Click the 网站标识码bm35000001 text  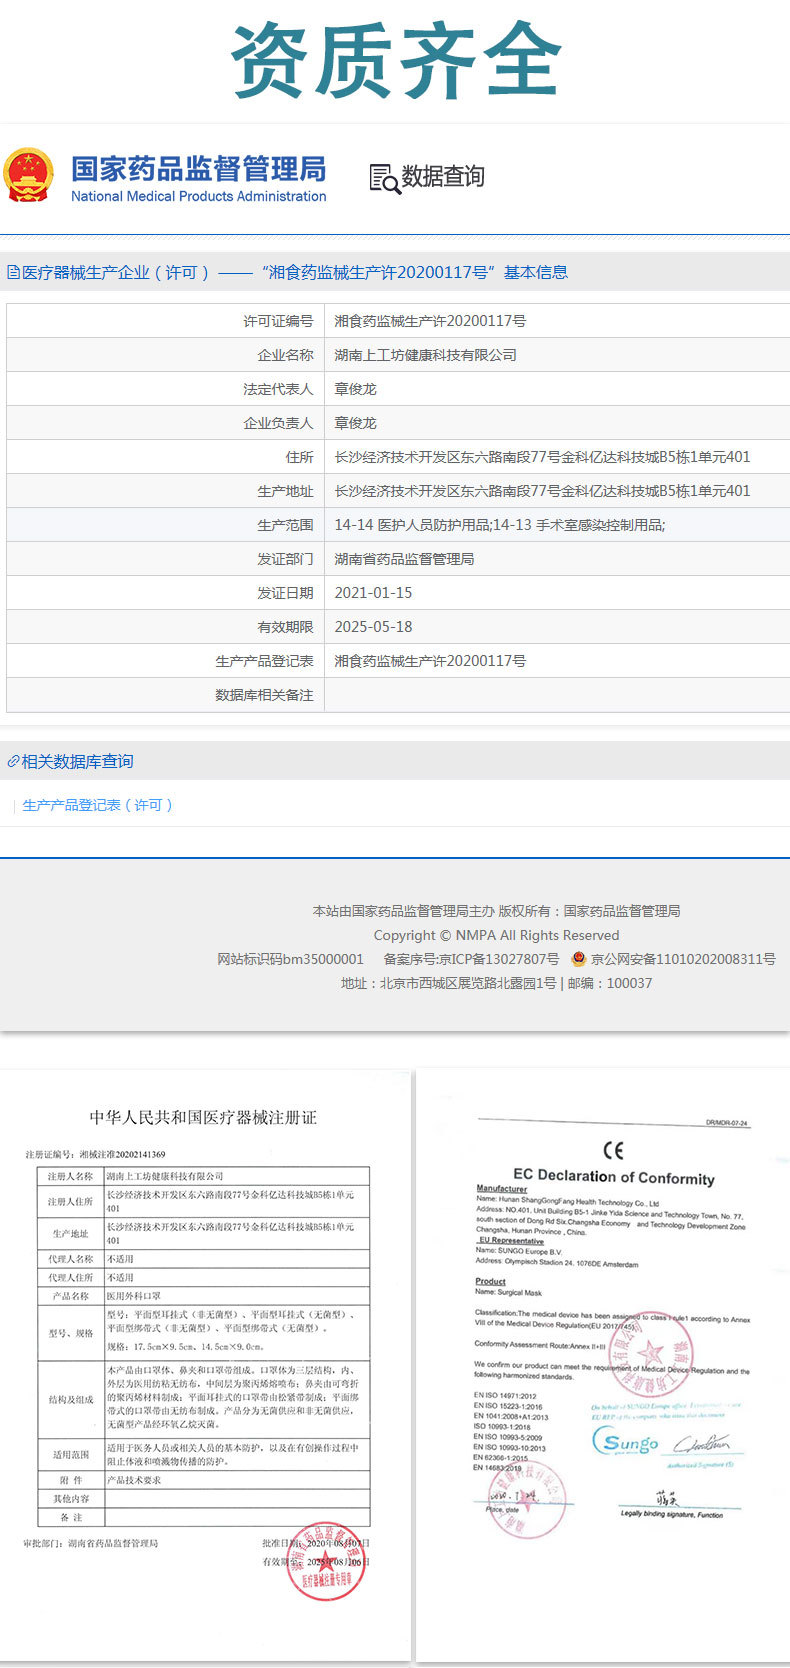tap(290, 959)
